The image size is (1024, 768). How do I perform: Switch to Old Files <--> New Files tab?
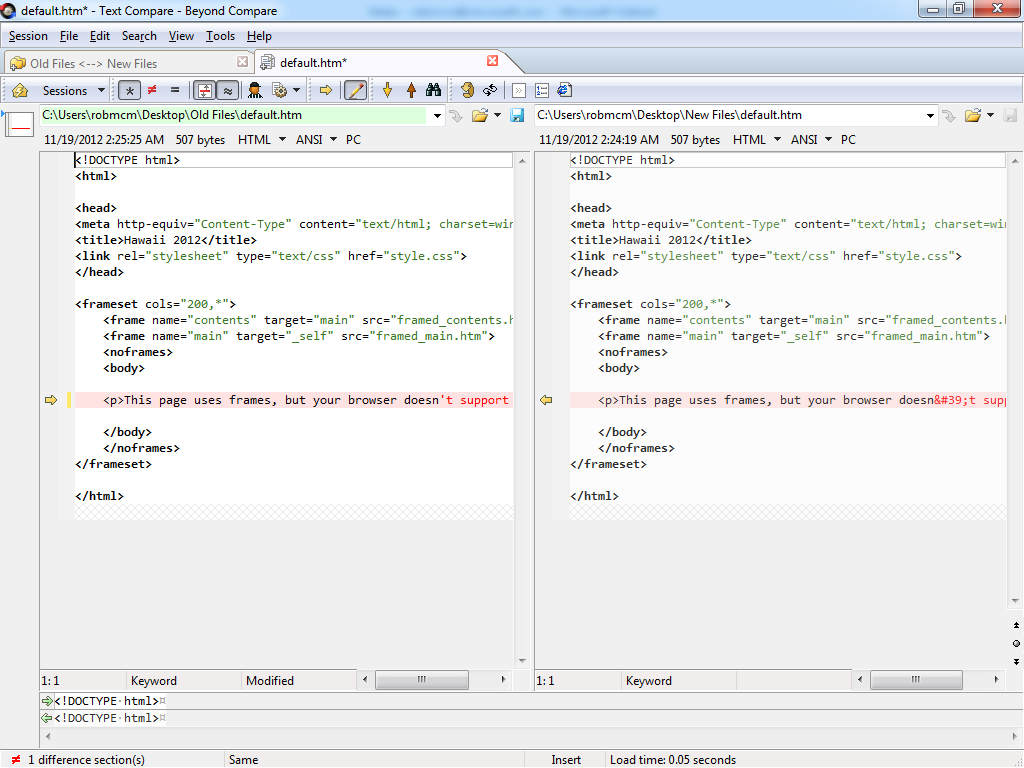(93, 63)
